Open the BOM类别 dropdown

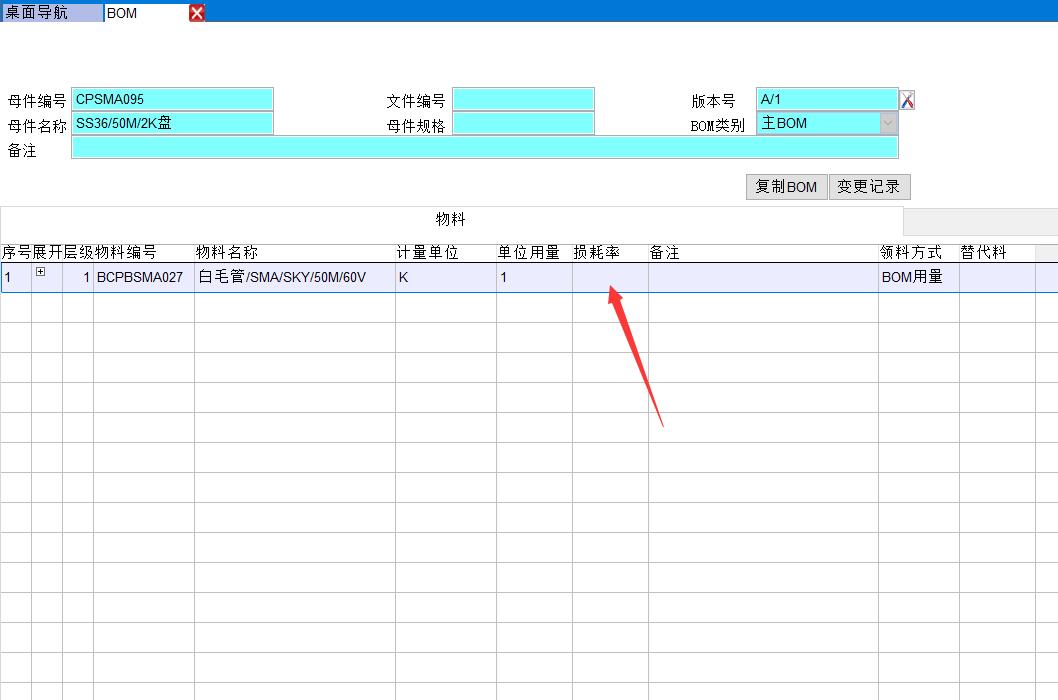[888, 123]
